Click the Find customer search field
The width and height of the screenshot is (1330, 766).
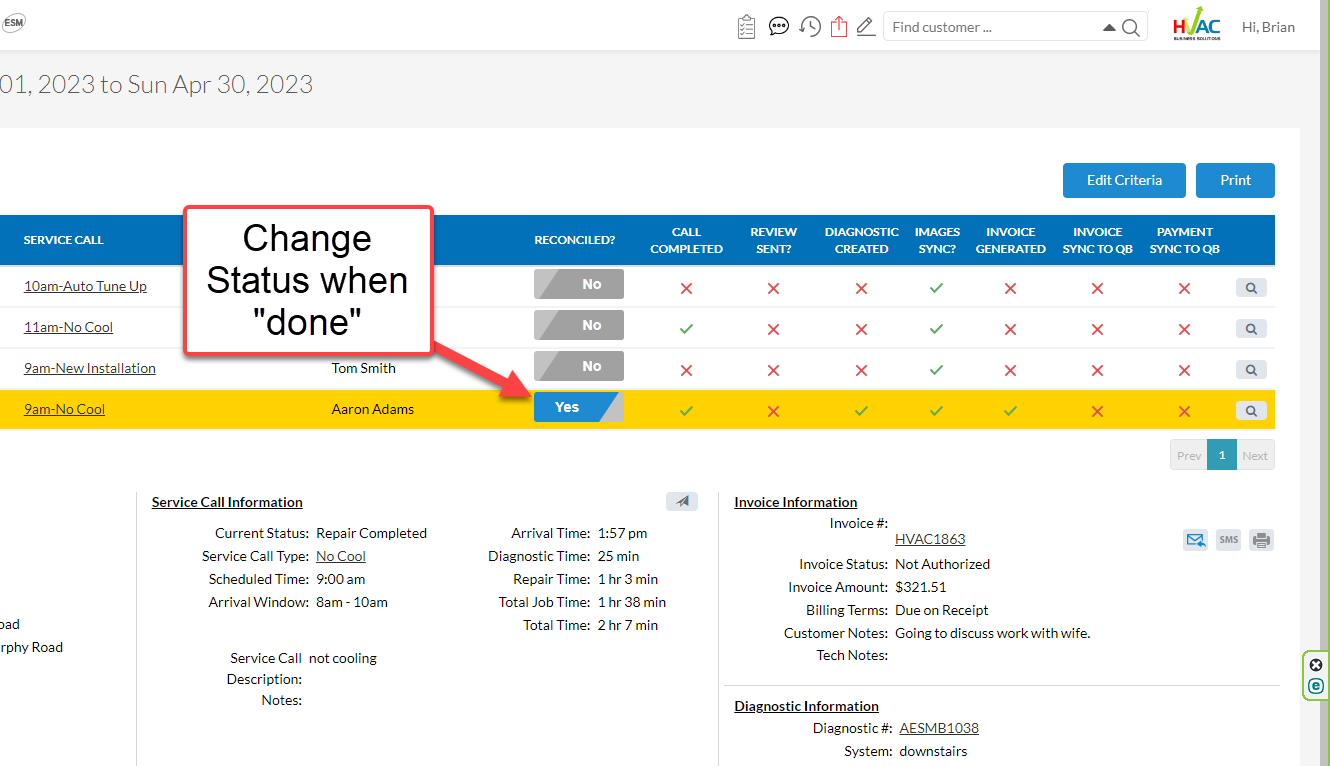[x=990, y=27]
